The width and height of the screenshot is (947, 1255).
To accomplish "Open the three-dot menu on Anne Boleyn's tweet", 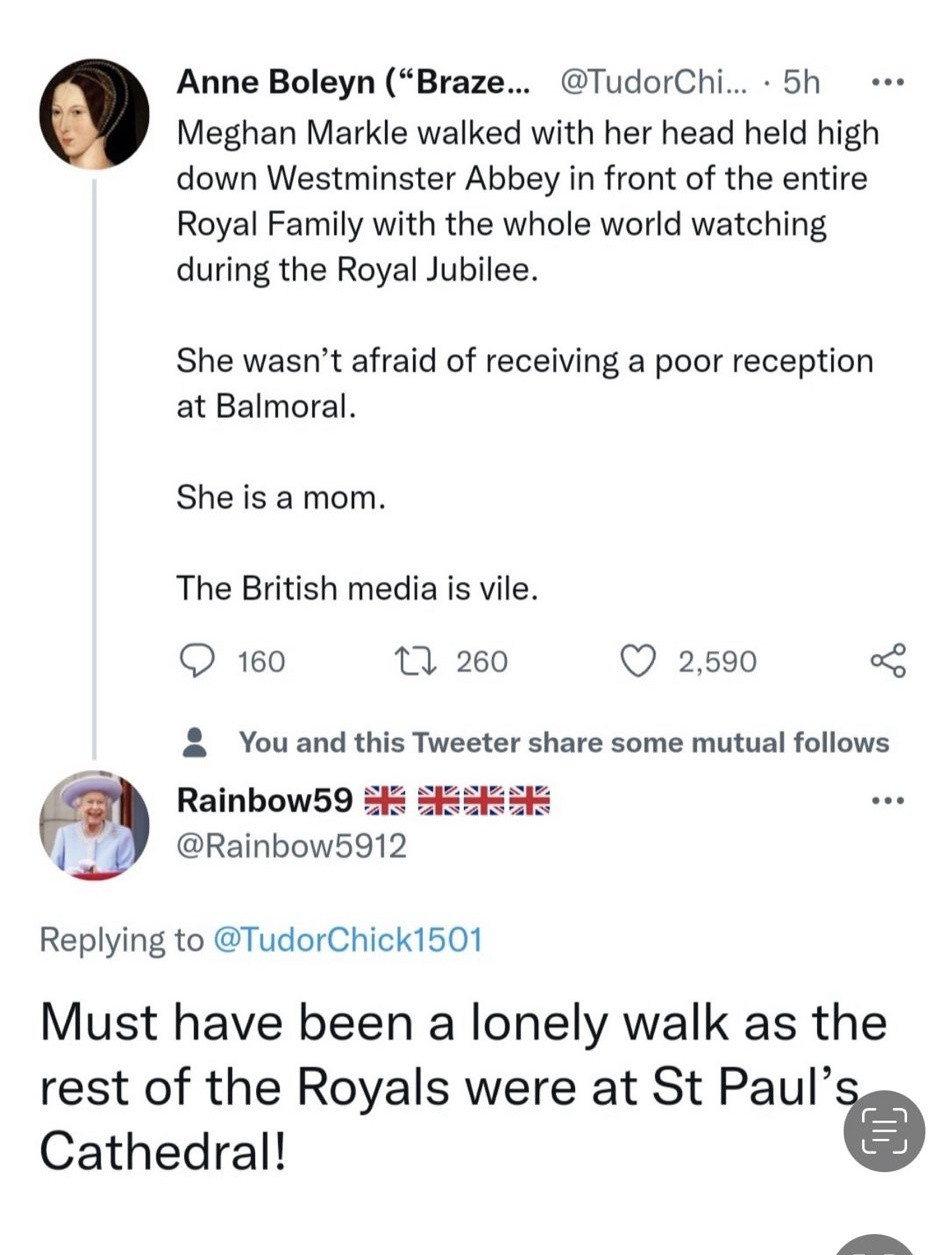I will pos(887,83).
